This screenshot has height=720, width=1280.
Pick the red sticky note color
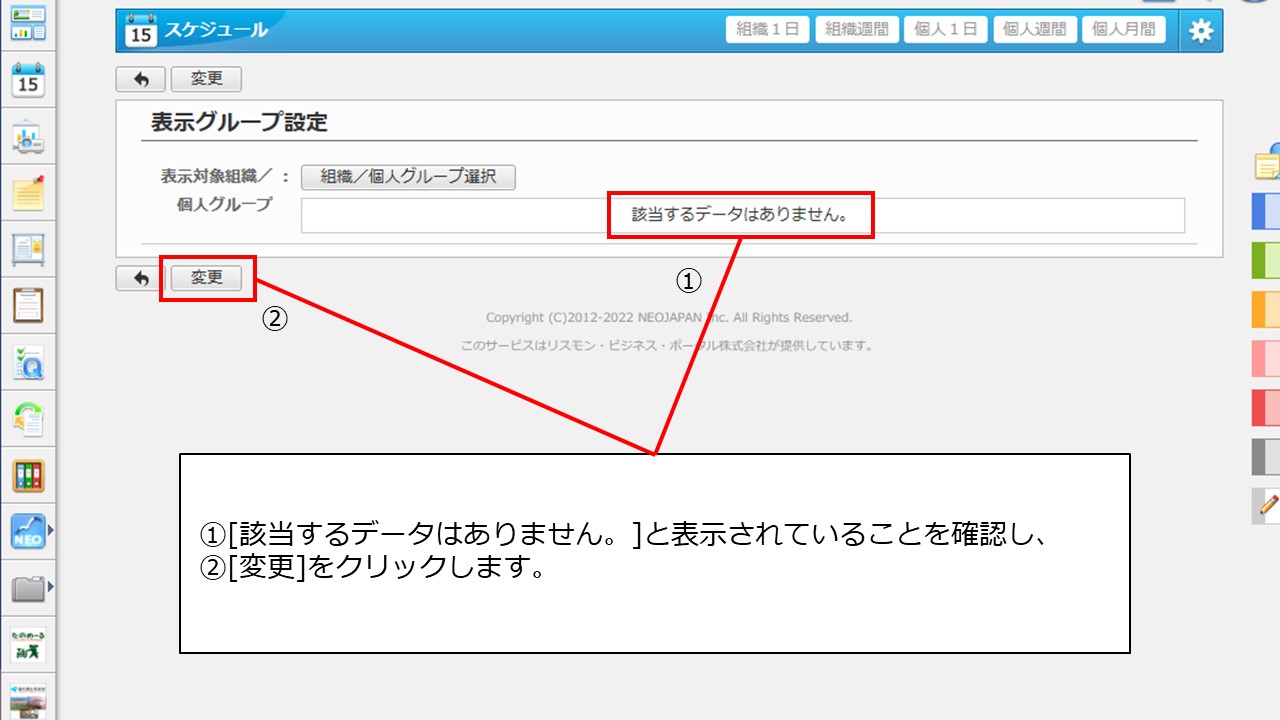click(1267, 407)
